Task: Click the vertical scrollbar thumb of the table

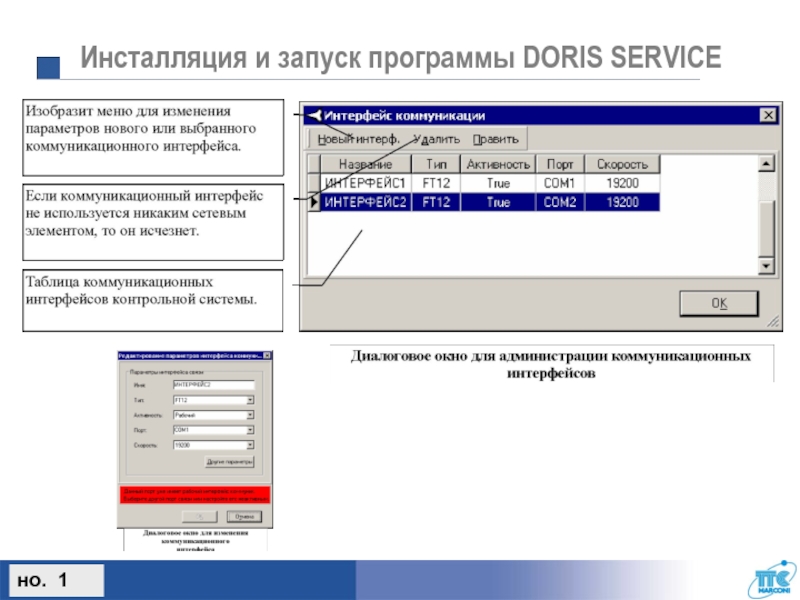Action: point(766,228)
